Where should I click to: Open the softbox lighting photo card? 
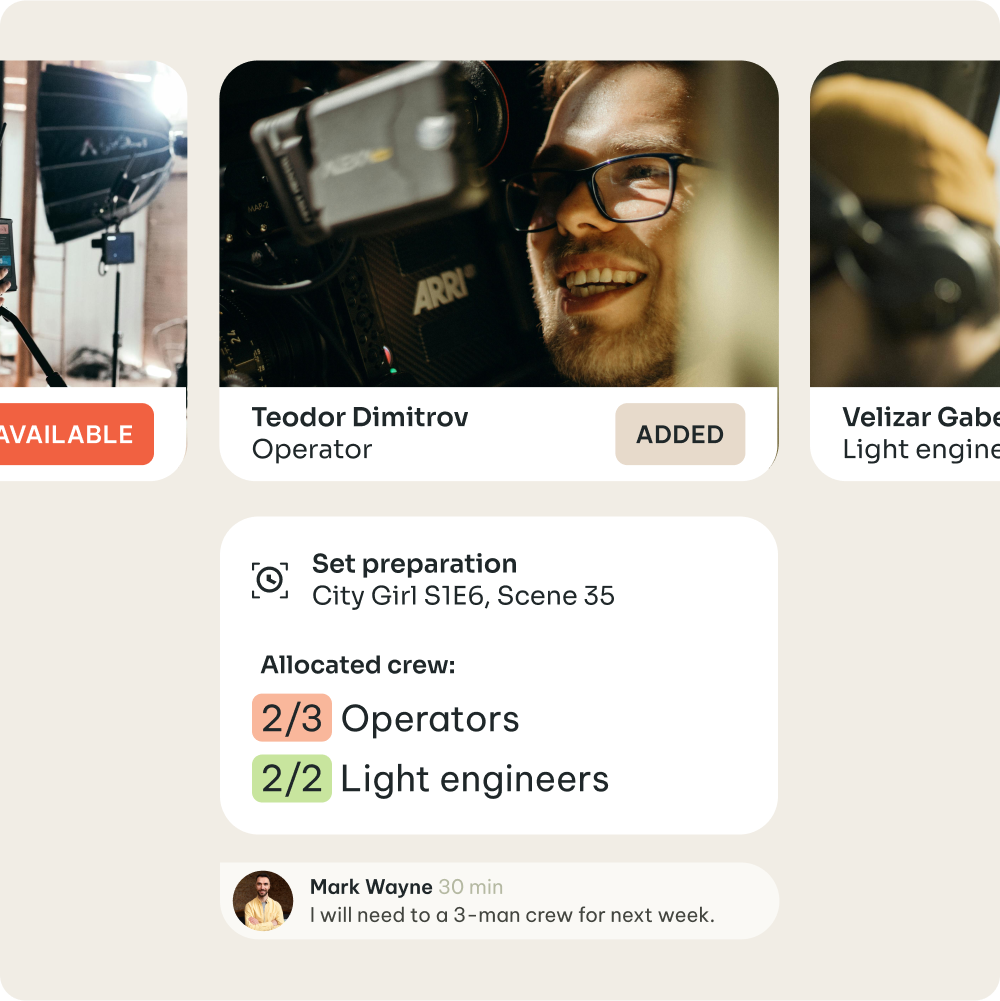(93, 223)
